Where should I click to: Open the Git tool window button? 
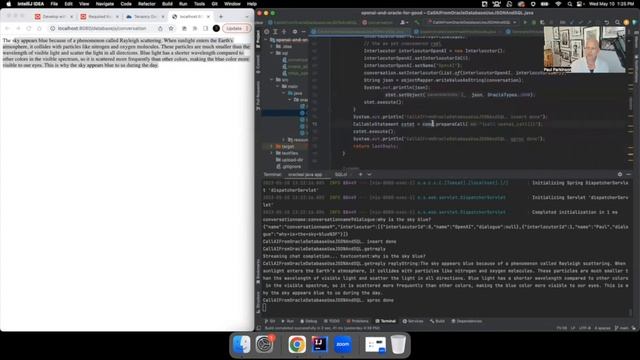tap(270, 321)
